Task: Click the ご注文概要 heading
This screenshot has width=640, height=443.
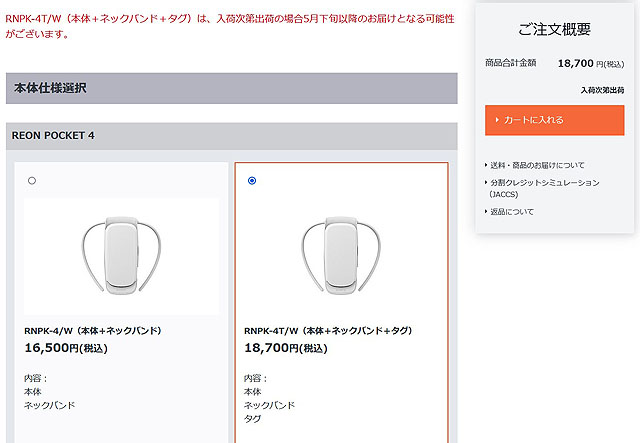Action: [554, 29]
